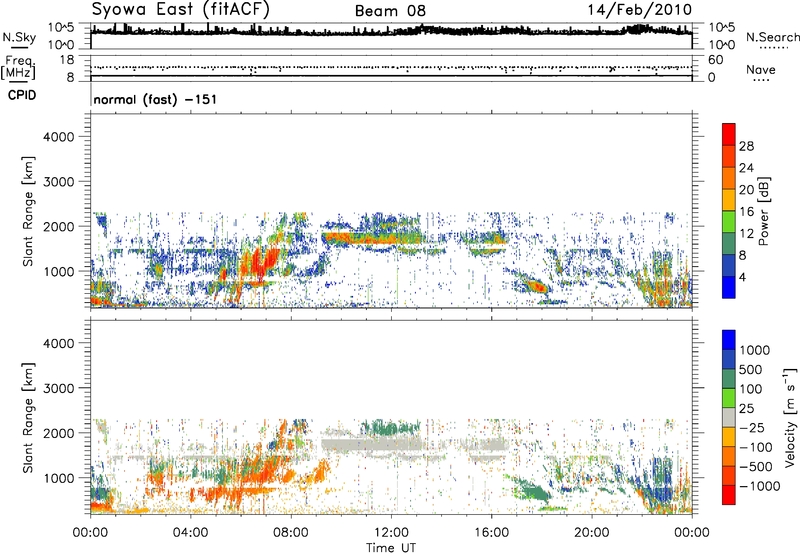Click the 'Nave' legend label
The image size is (800, 554).
(760, 69)
